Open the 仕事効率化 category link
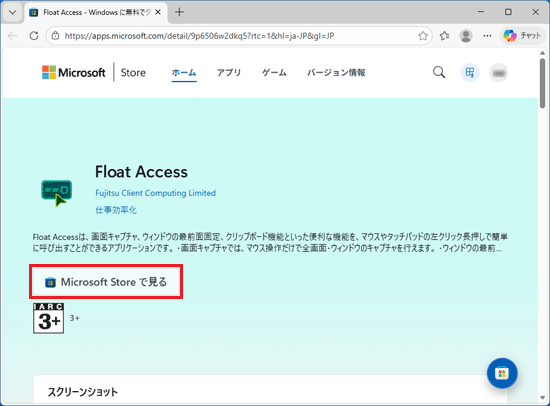The image size is (550, 406). [x=116, y=210]
